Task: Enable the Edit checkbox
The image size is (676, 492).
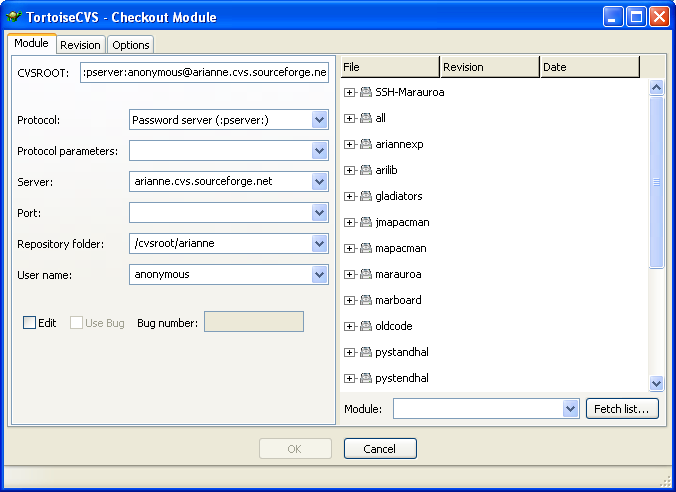Action: click(x=30, y=323)
